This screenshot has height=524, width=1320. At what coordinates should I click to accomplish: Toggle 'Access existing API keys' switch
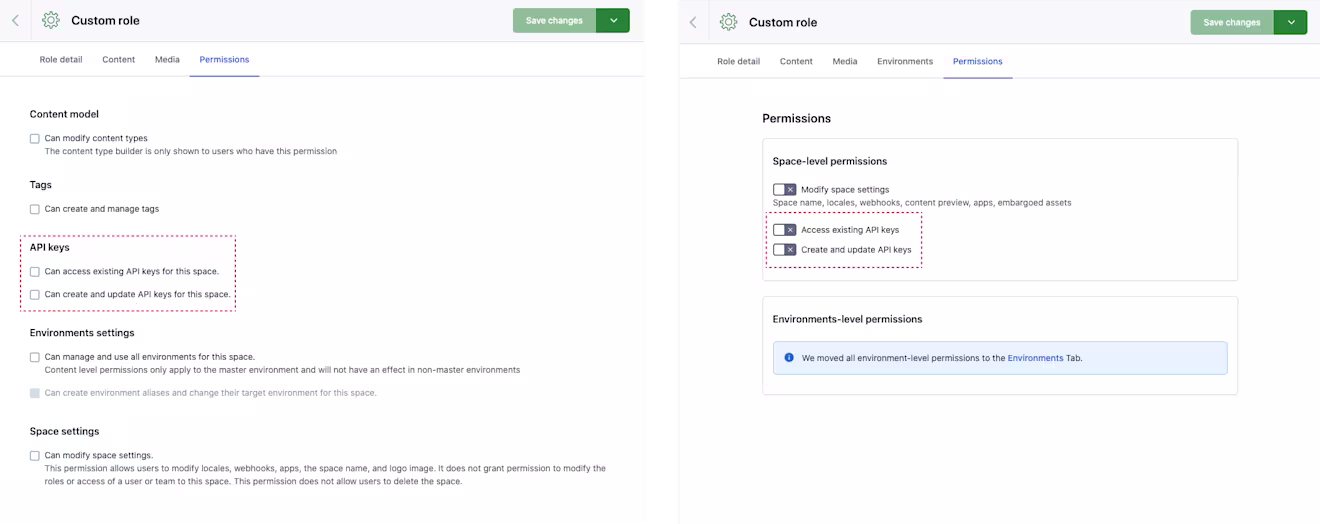point(785,230)
